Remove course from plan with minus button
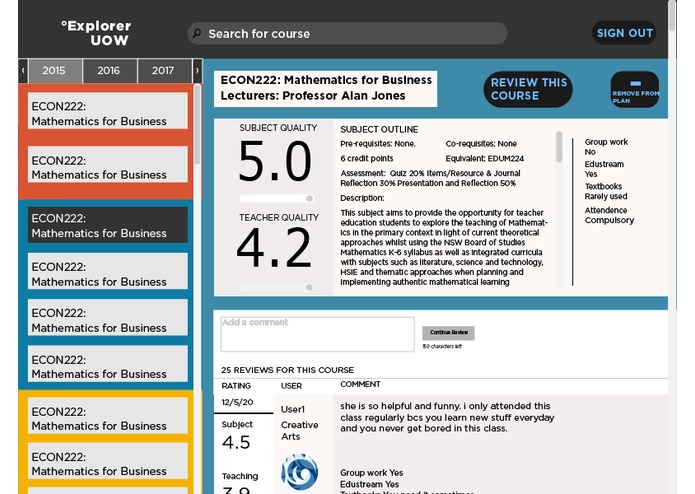 [635, 89]
